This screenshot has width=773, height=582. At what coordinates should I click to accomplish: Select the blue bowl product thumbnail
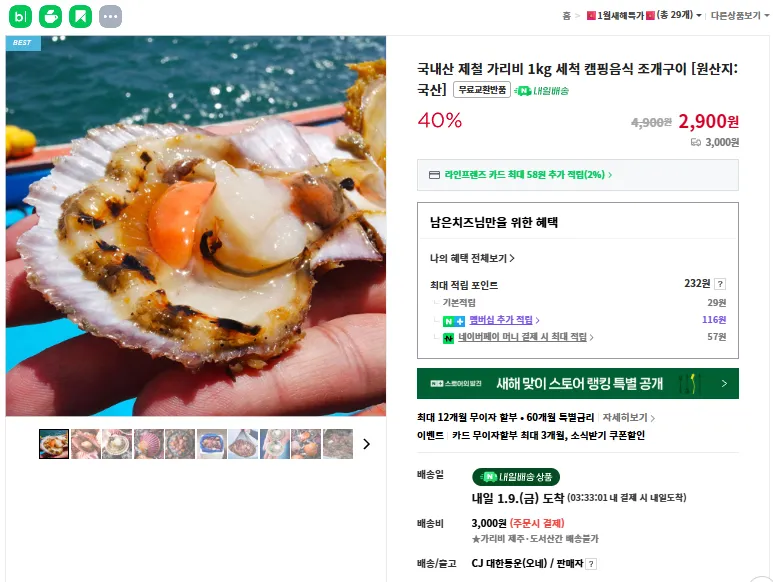coord(211,444)
